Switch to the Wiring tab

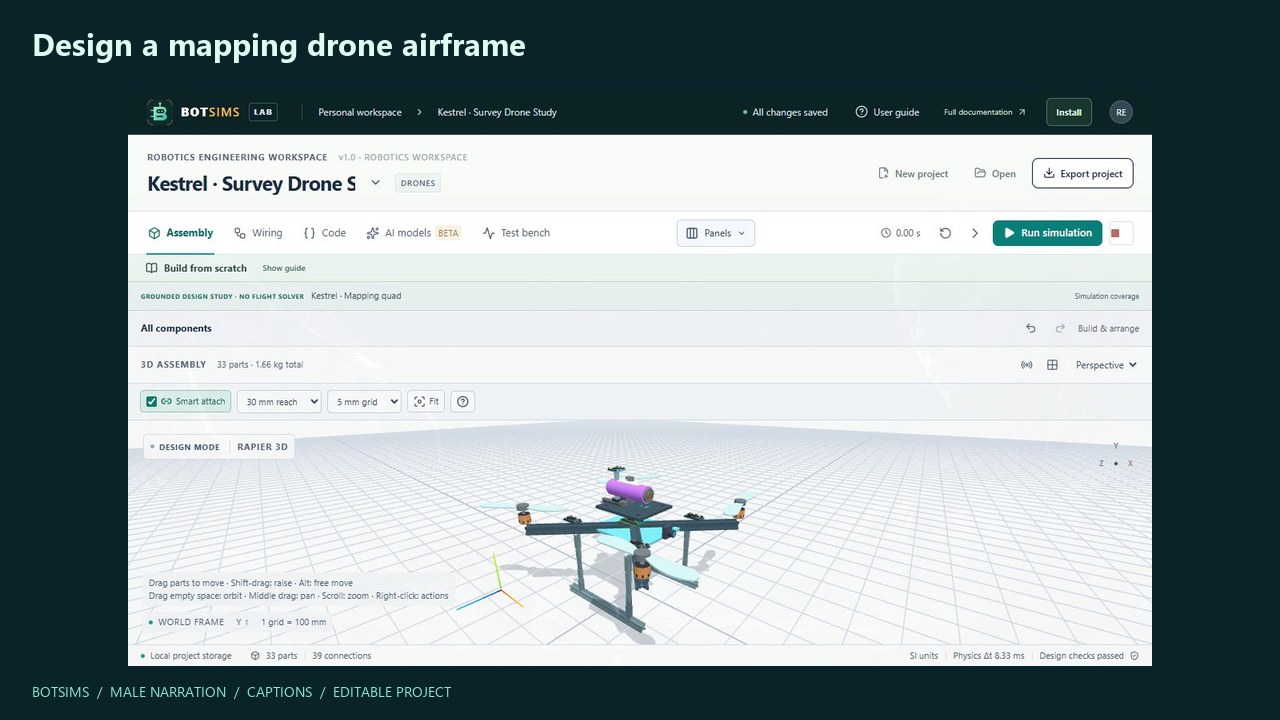point(258,233)
